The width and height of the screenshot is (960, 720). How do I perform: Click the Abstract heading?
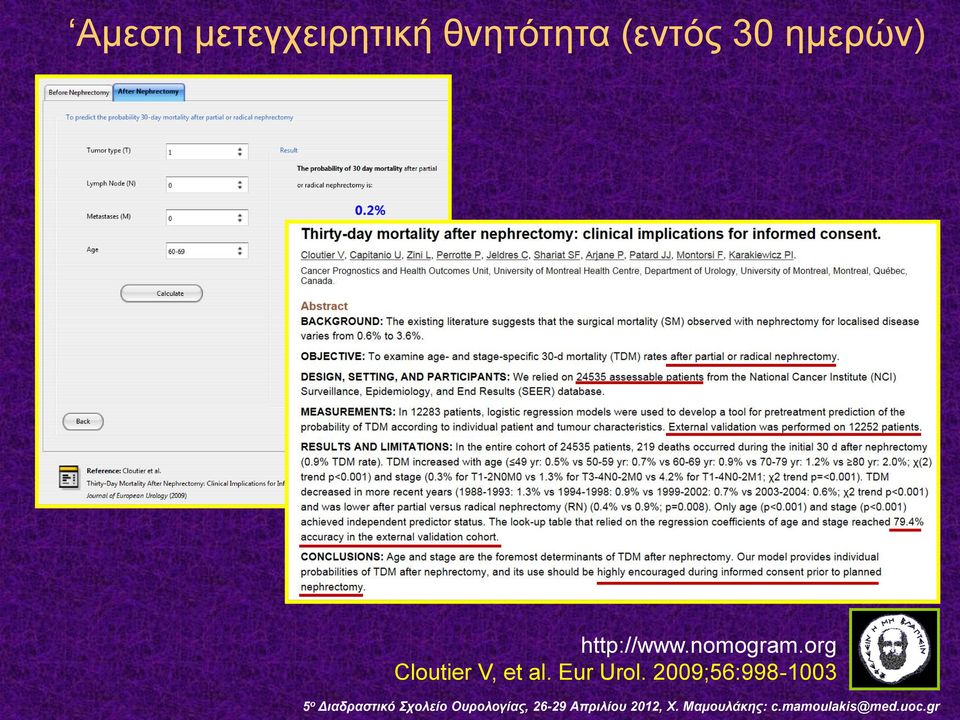click(x=324, y=306)
